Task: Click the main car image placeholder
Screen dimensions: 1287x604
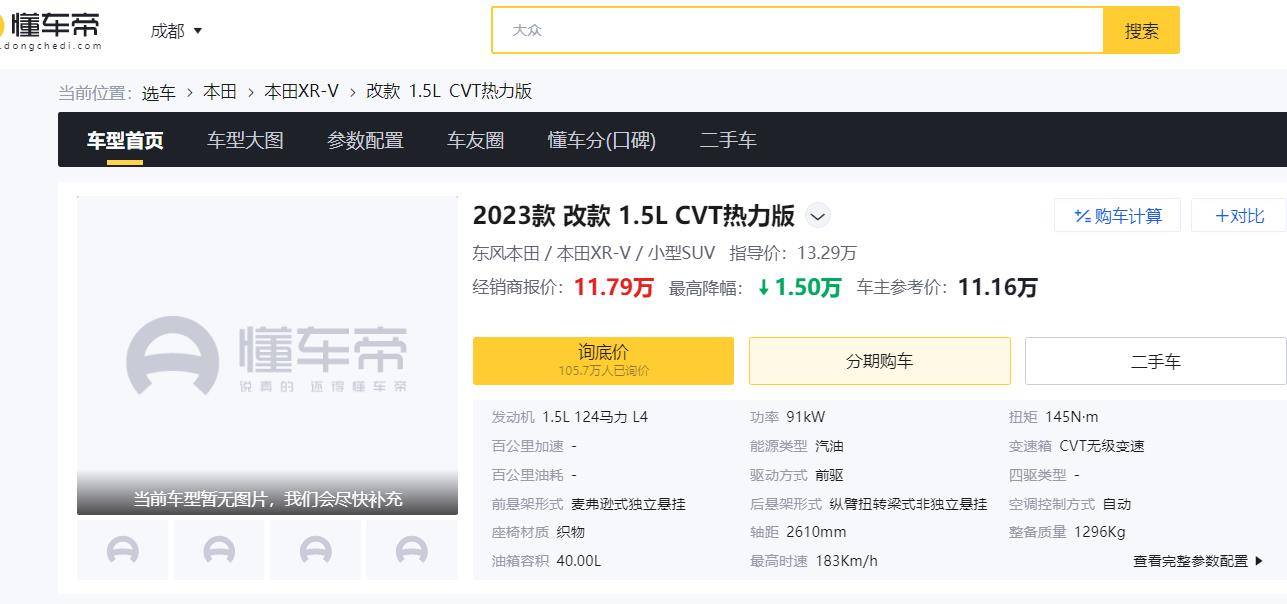Action: click(267, 355)
